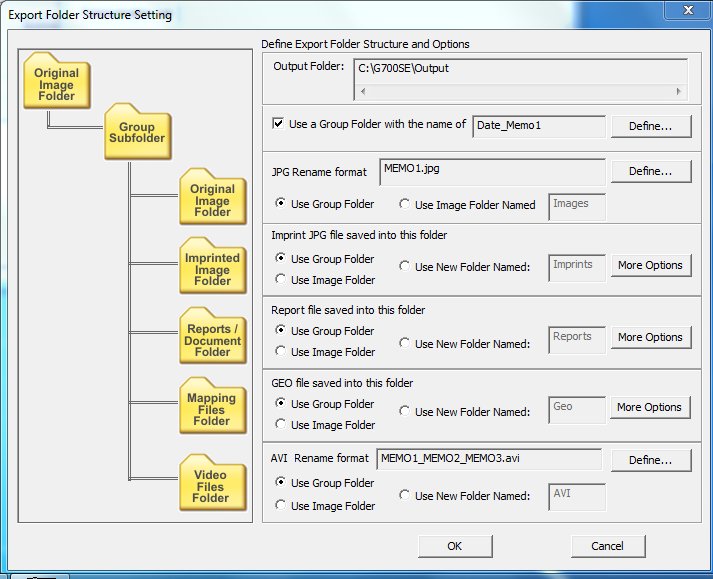The image size is (713, 579).
Task: Close the Export Folder Structure Setting dialog
Action: pos(688,10)
